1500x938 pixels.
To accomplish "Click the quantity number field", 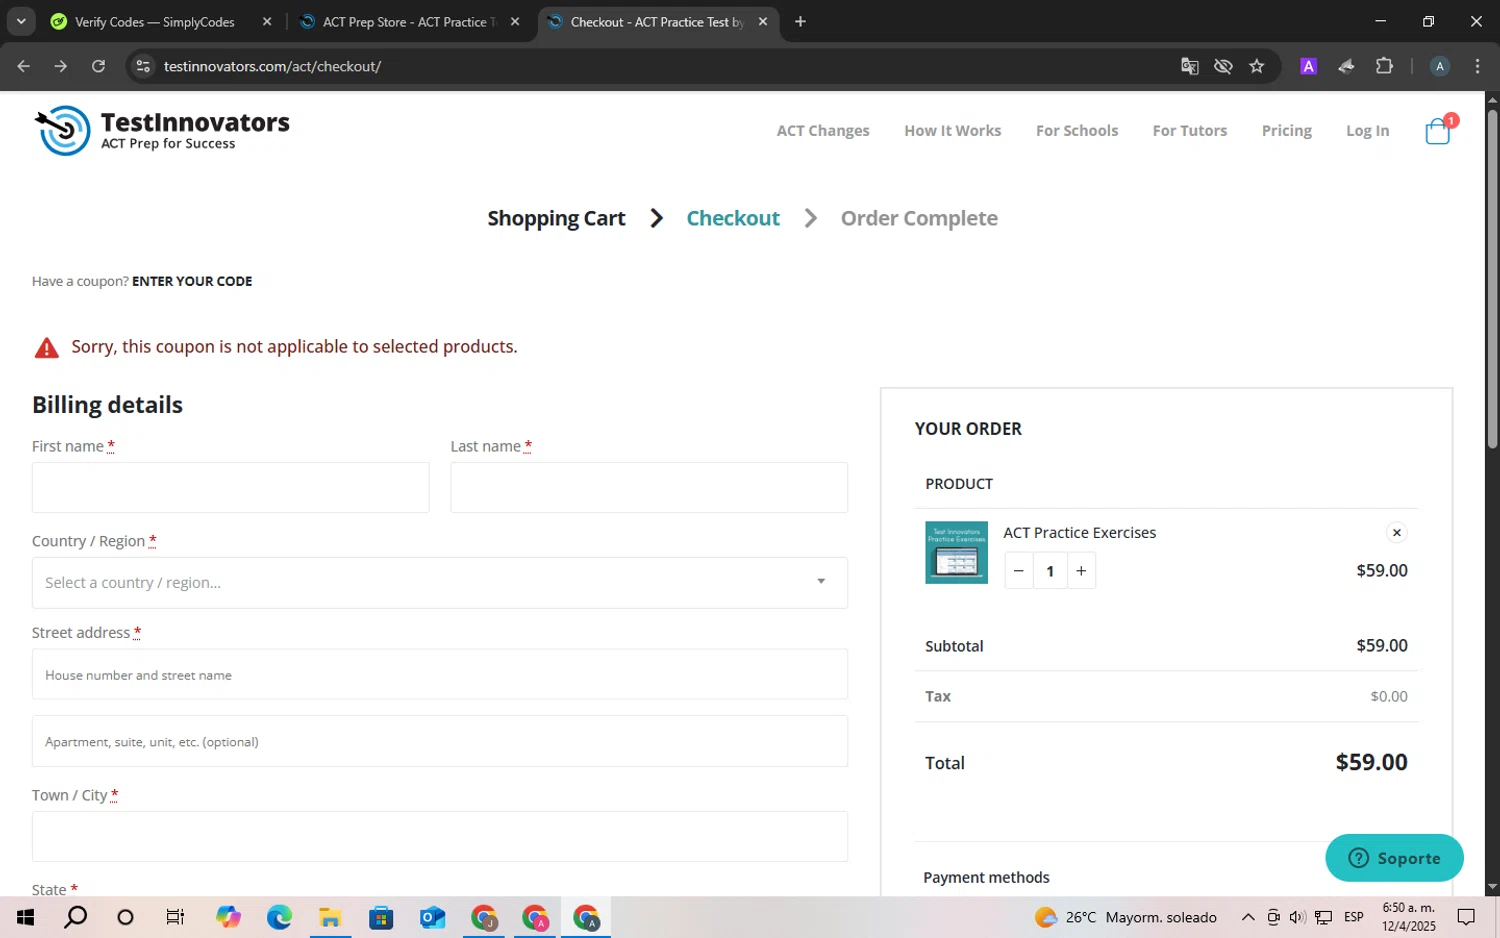I will [x=1050, y=571].
